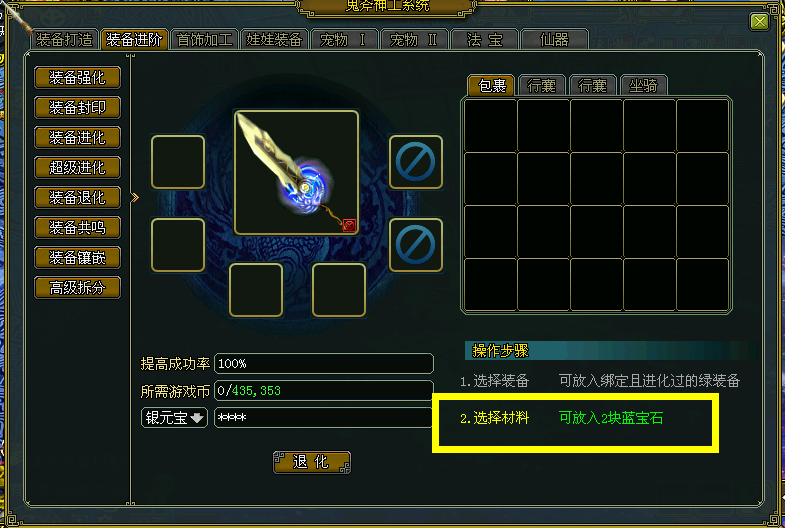The height and width of the screenshot is (528, 785).
Task: Open the 坐骑 inventory tab
Action: click(643, 86)
